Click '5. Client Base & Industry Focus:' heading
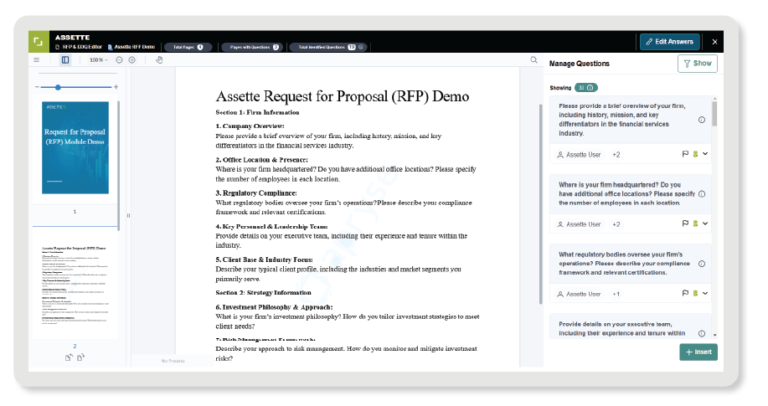Image resolution: width=768 pixels, height=406 pixels. tap(264, 260)
